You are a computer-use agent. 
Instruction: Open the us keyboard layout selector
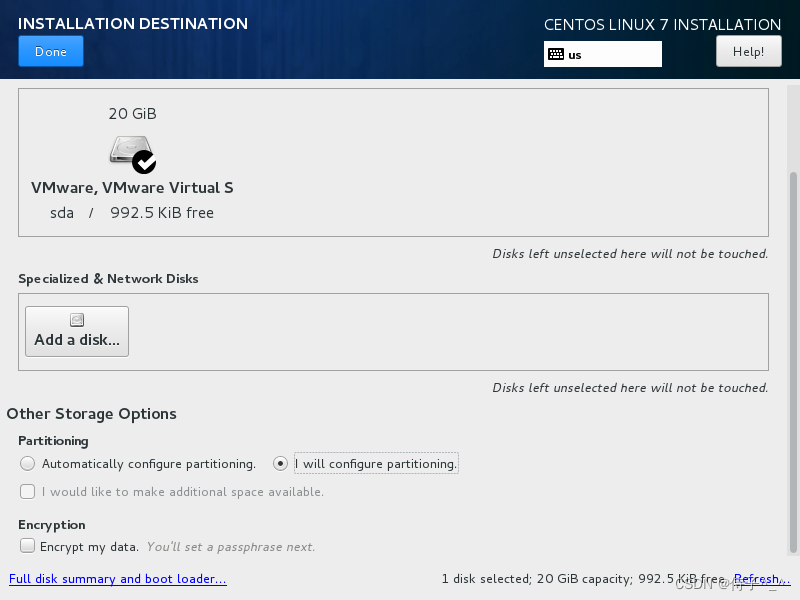click(603, 54)
